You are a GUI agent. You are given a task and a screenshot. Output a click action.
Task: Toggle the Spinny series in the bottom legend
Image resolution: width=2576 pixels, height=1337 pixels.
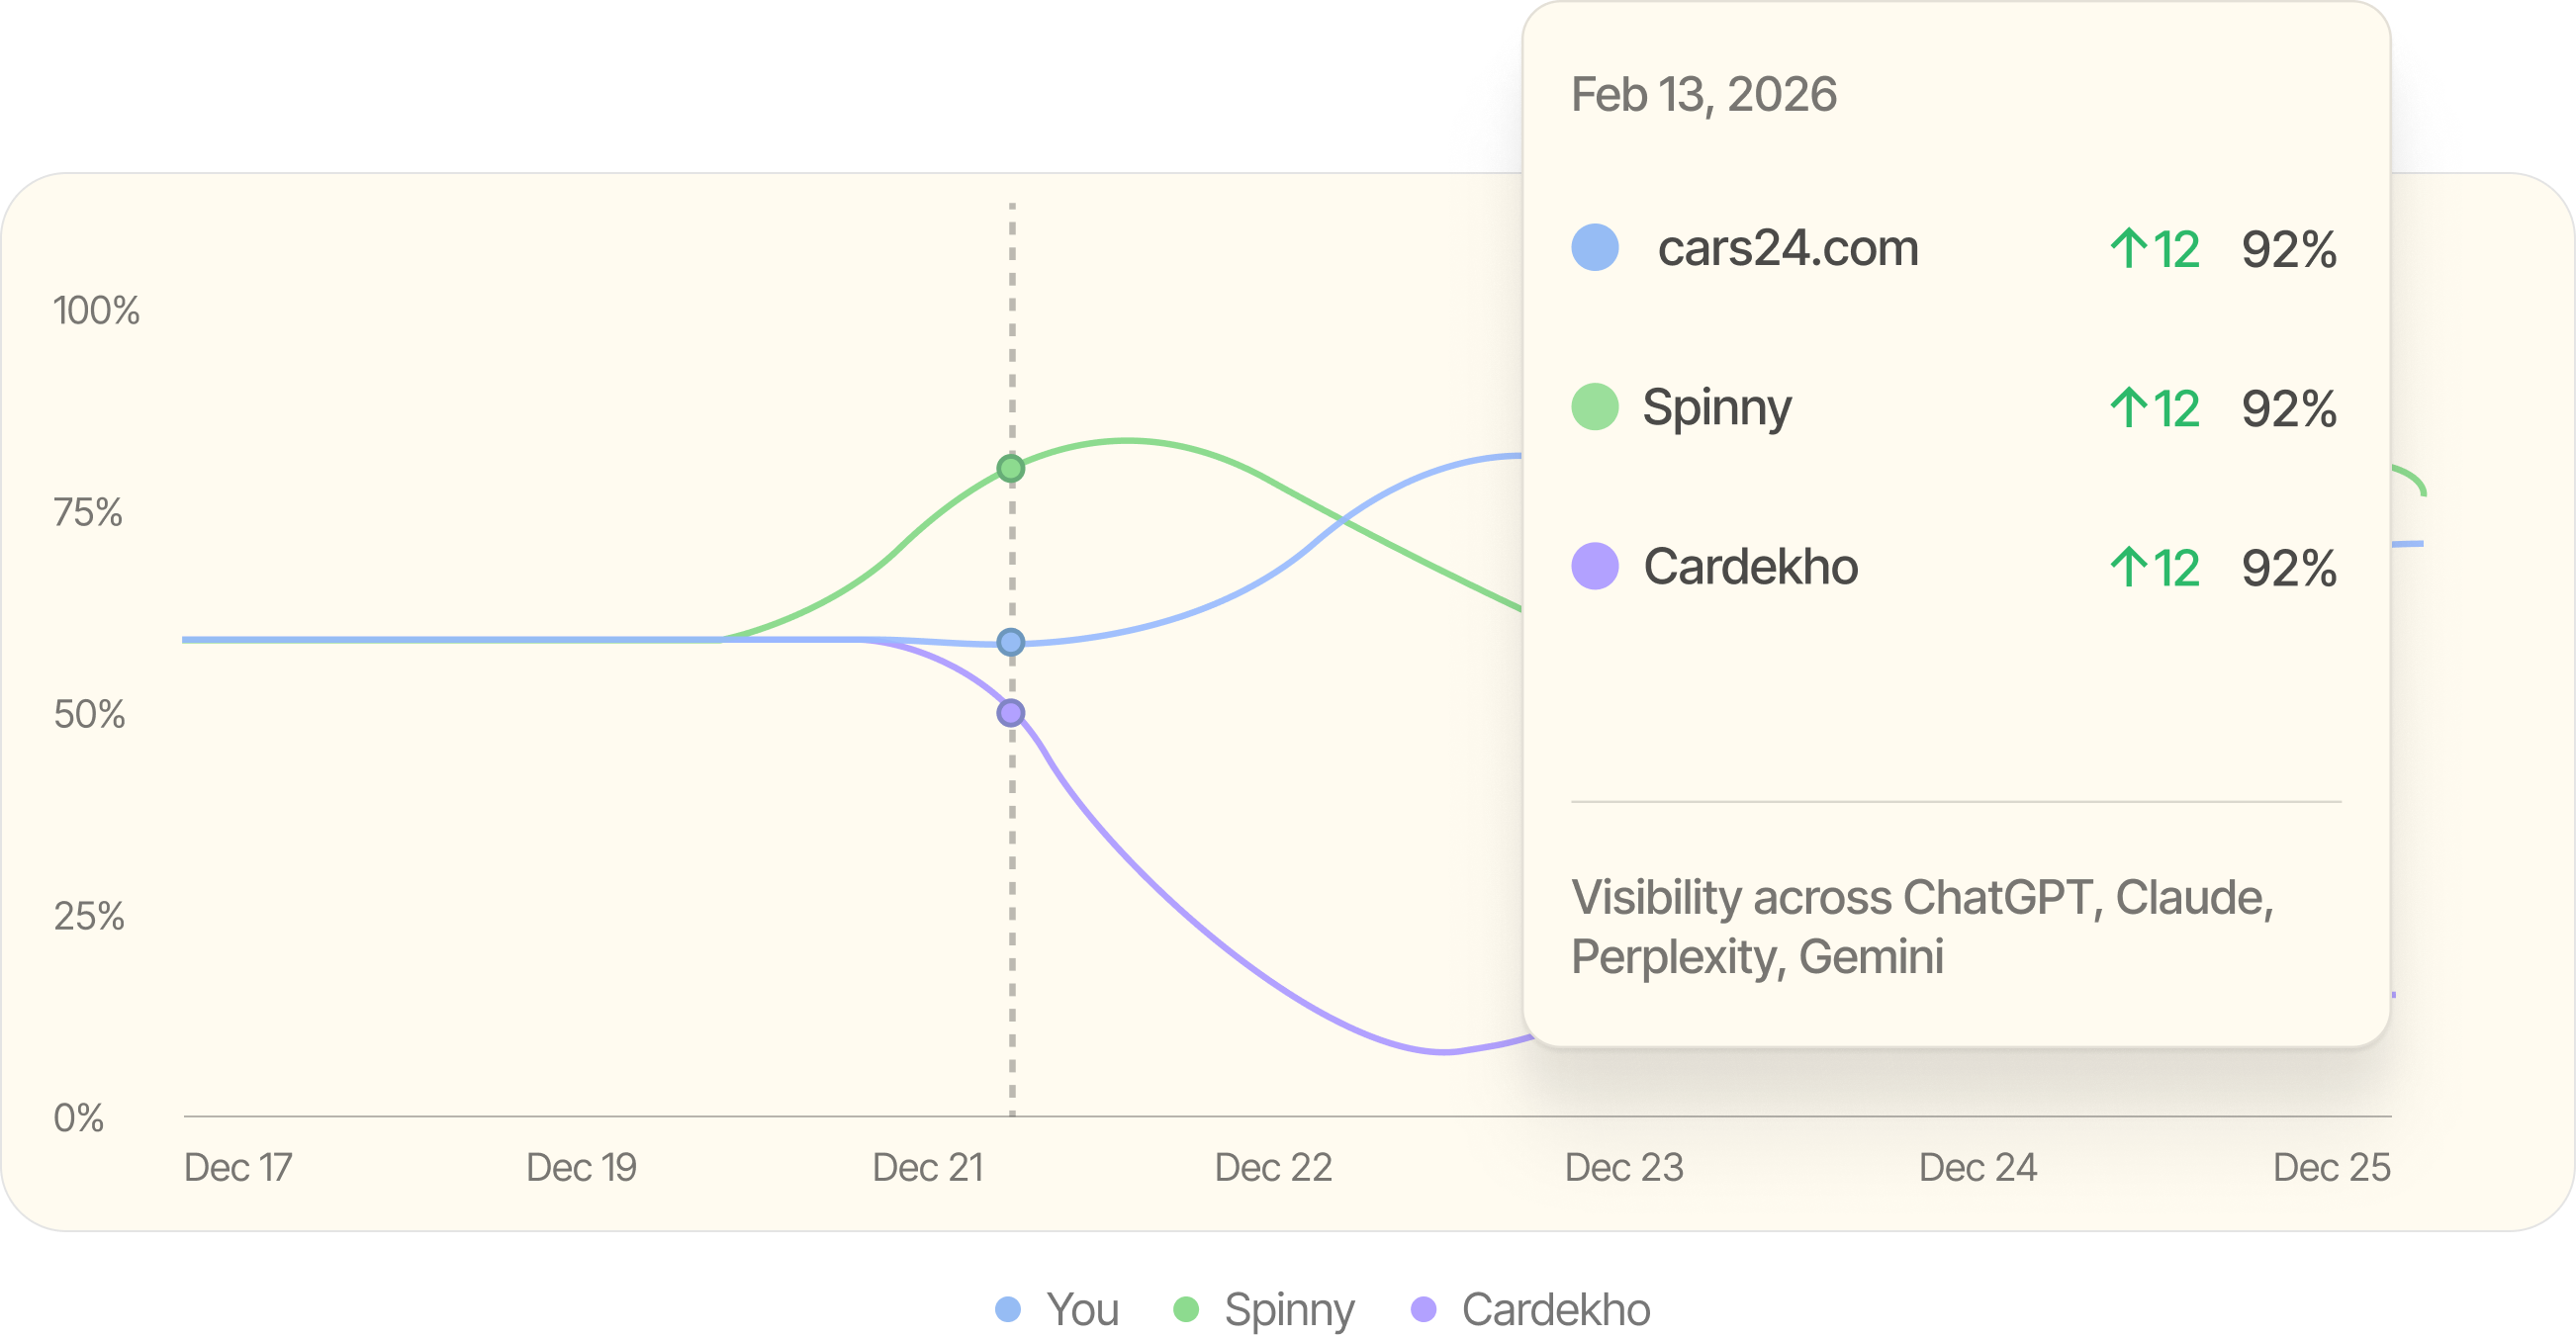[1265, 1309]
